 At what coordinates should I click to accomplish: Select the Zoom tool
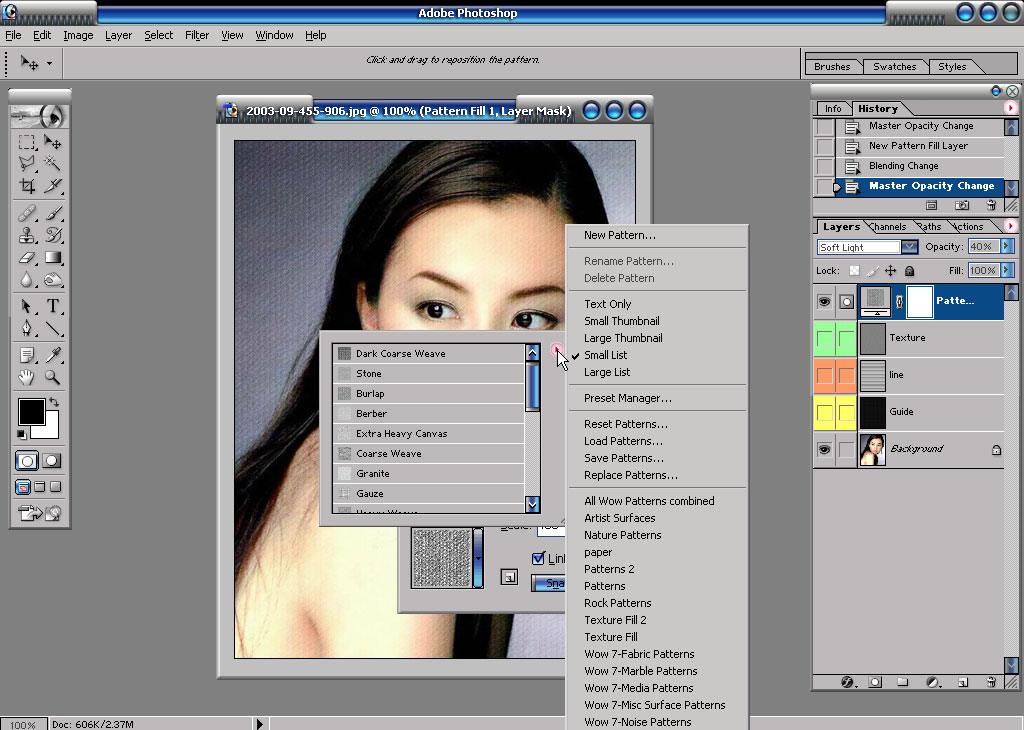pos(53,377)
